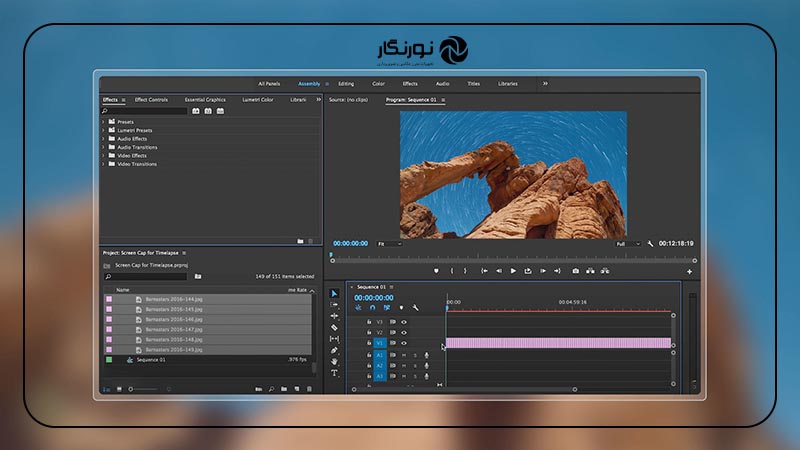Click Go to In point
Screen dimensions: 800x450
[484, 271]
